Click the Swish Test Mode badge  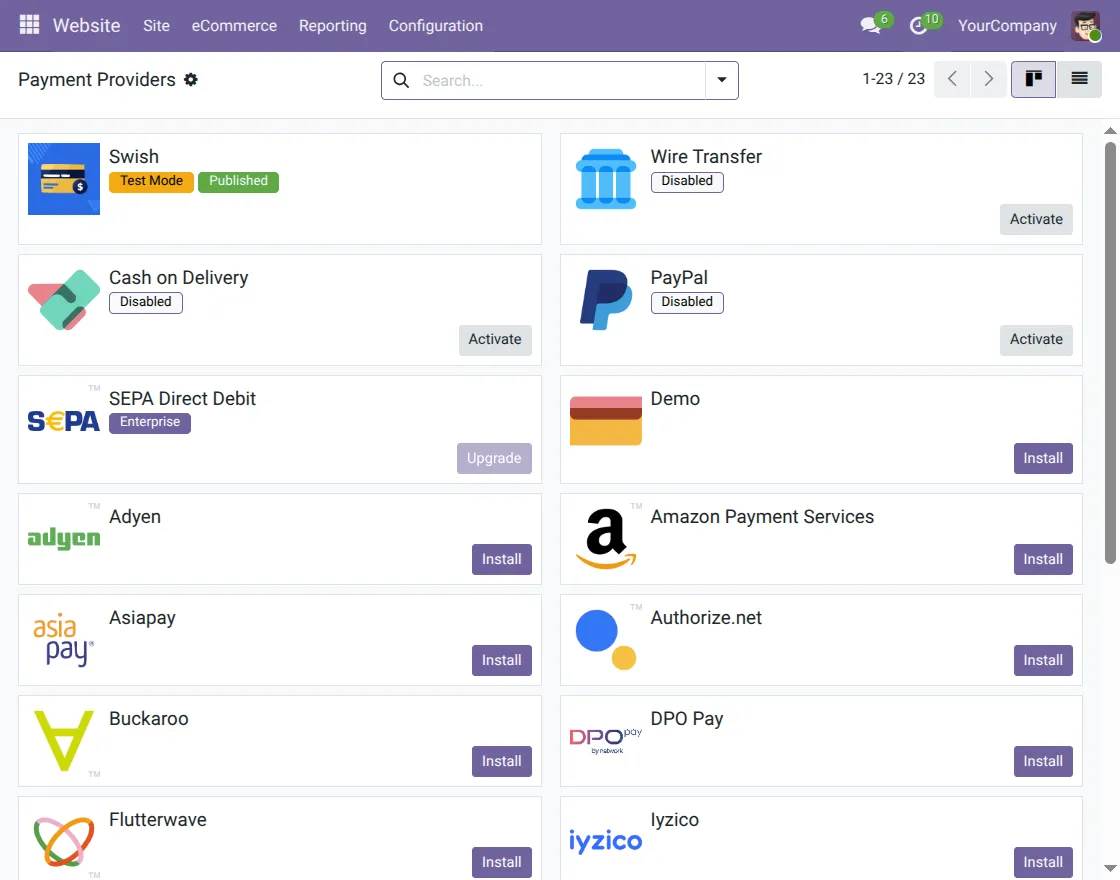pos(151,181)
